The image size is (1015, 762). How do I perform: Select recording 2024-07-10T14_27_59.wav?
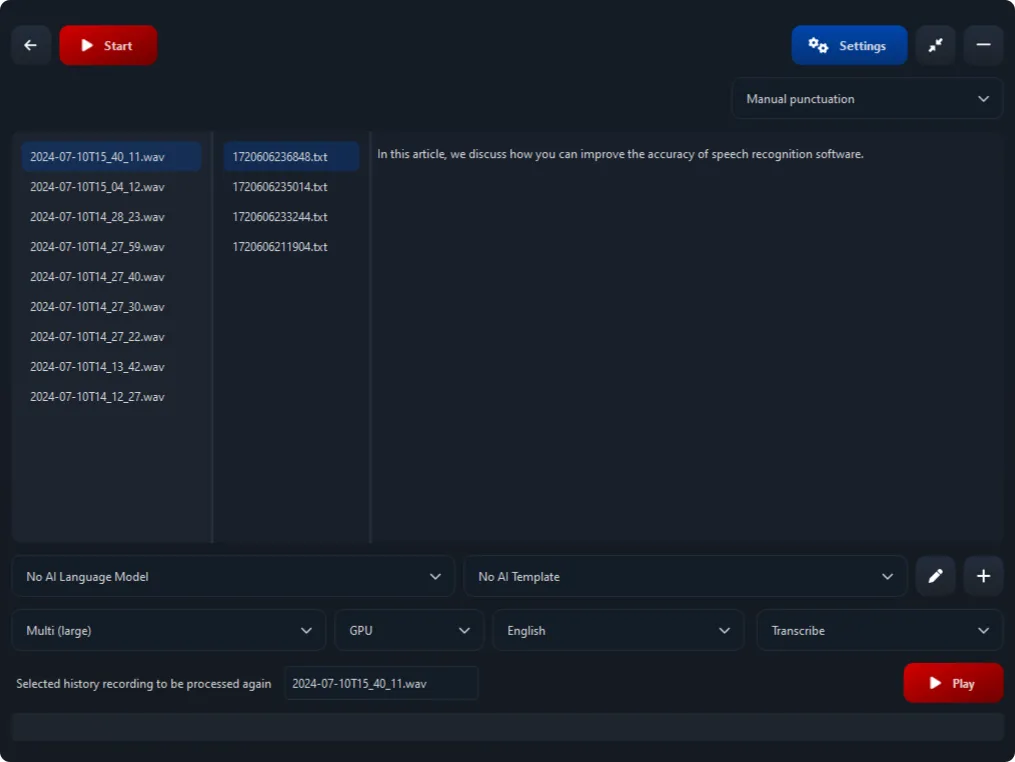tap(111, 247)
